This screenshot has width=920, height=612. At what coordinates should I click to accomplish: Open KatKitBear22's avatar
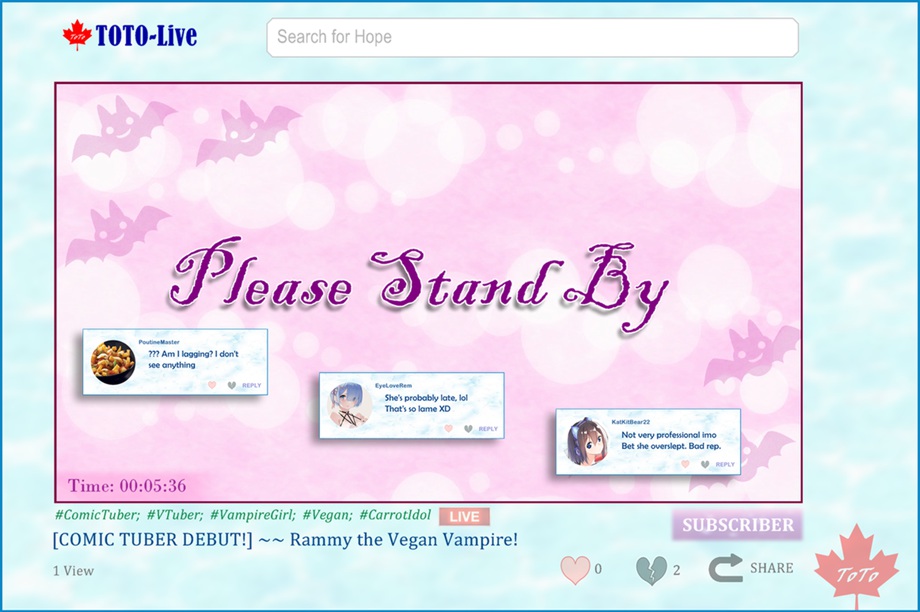tap(586, 441)
